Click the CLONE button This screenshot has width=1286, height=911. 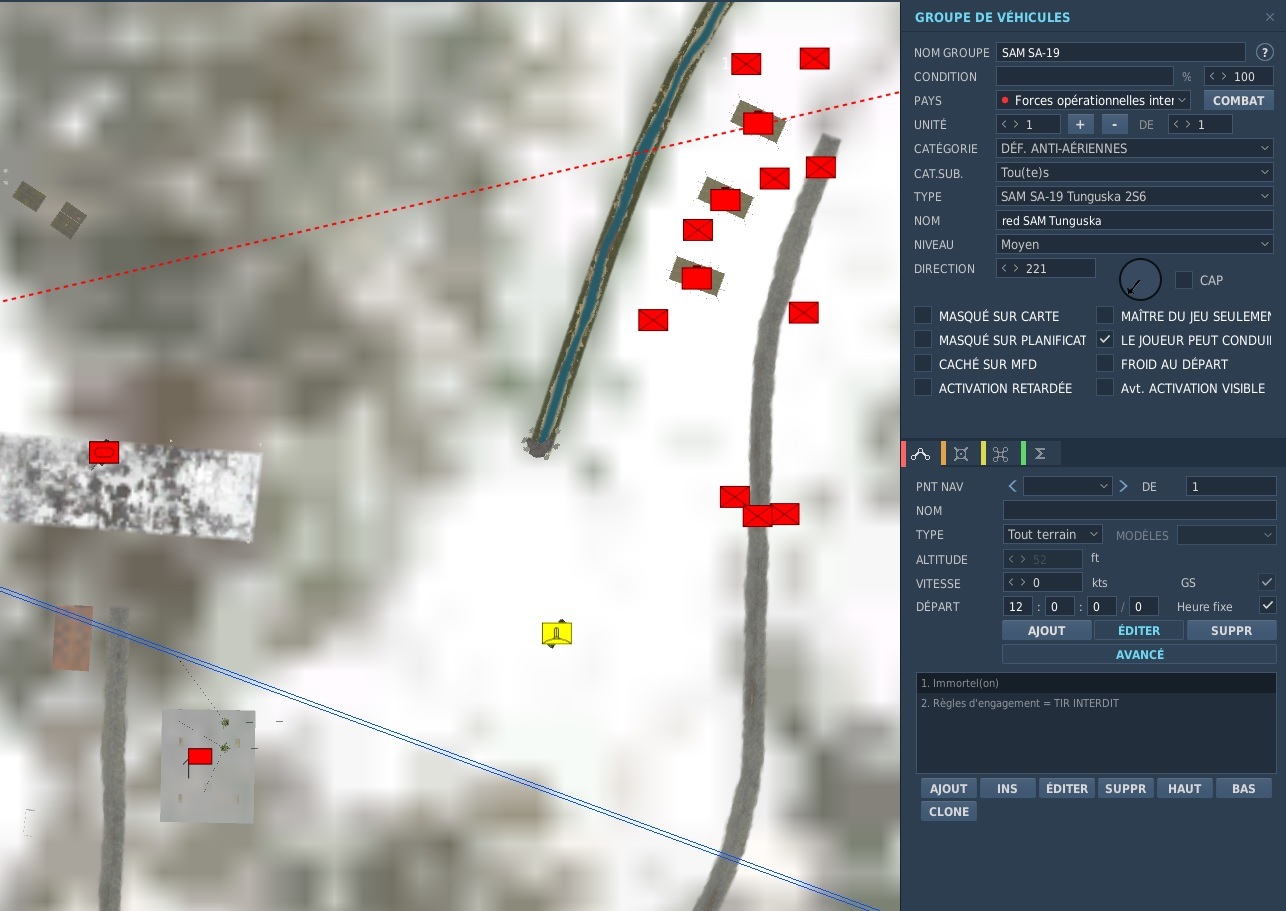[948, 811]
